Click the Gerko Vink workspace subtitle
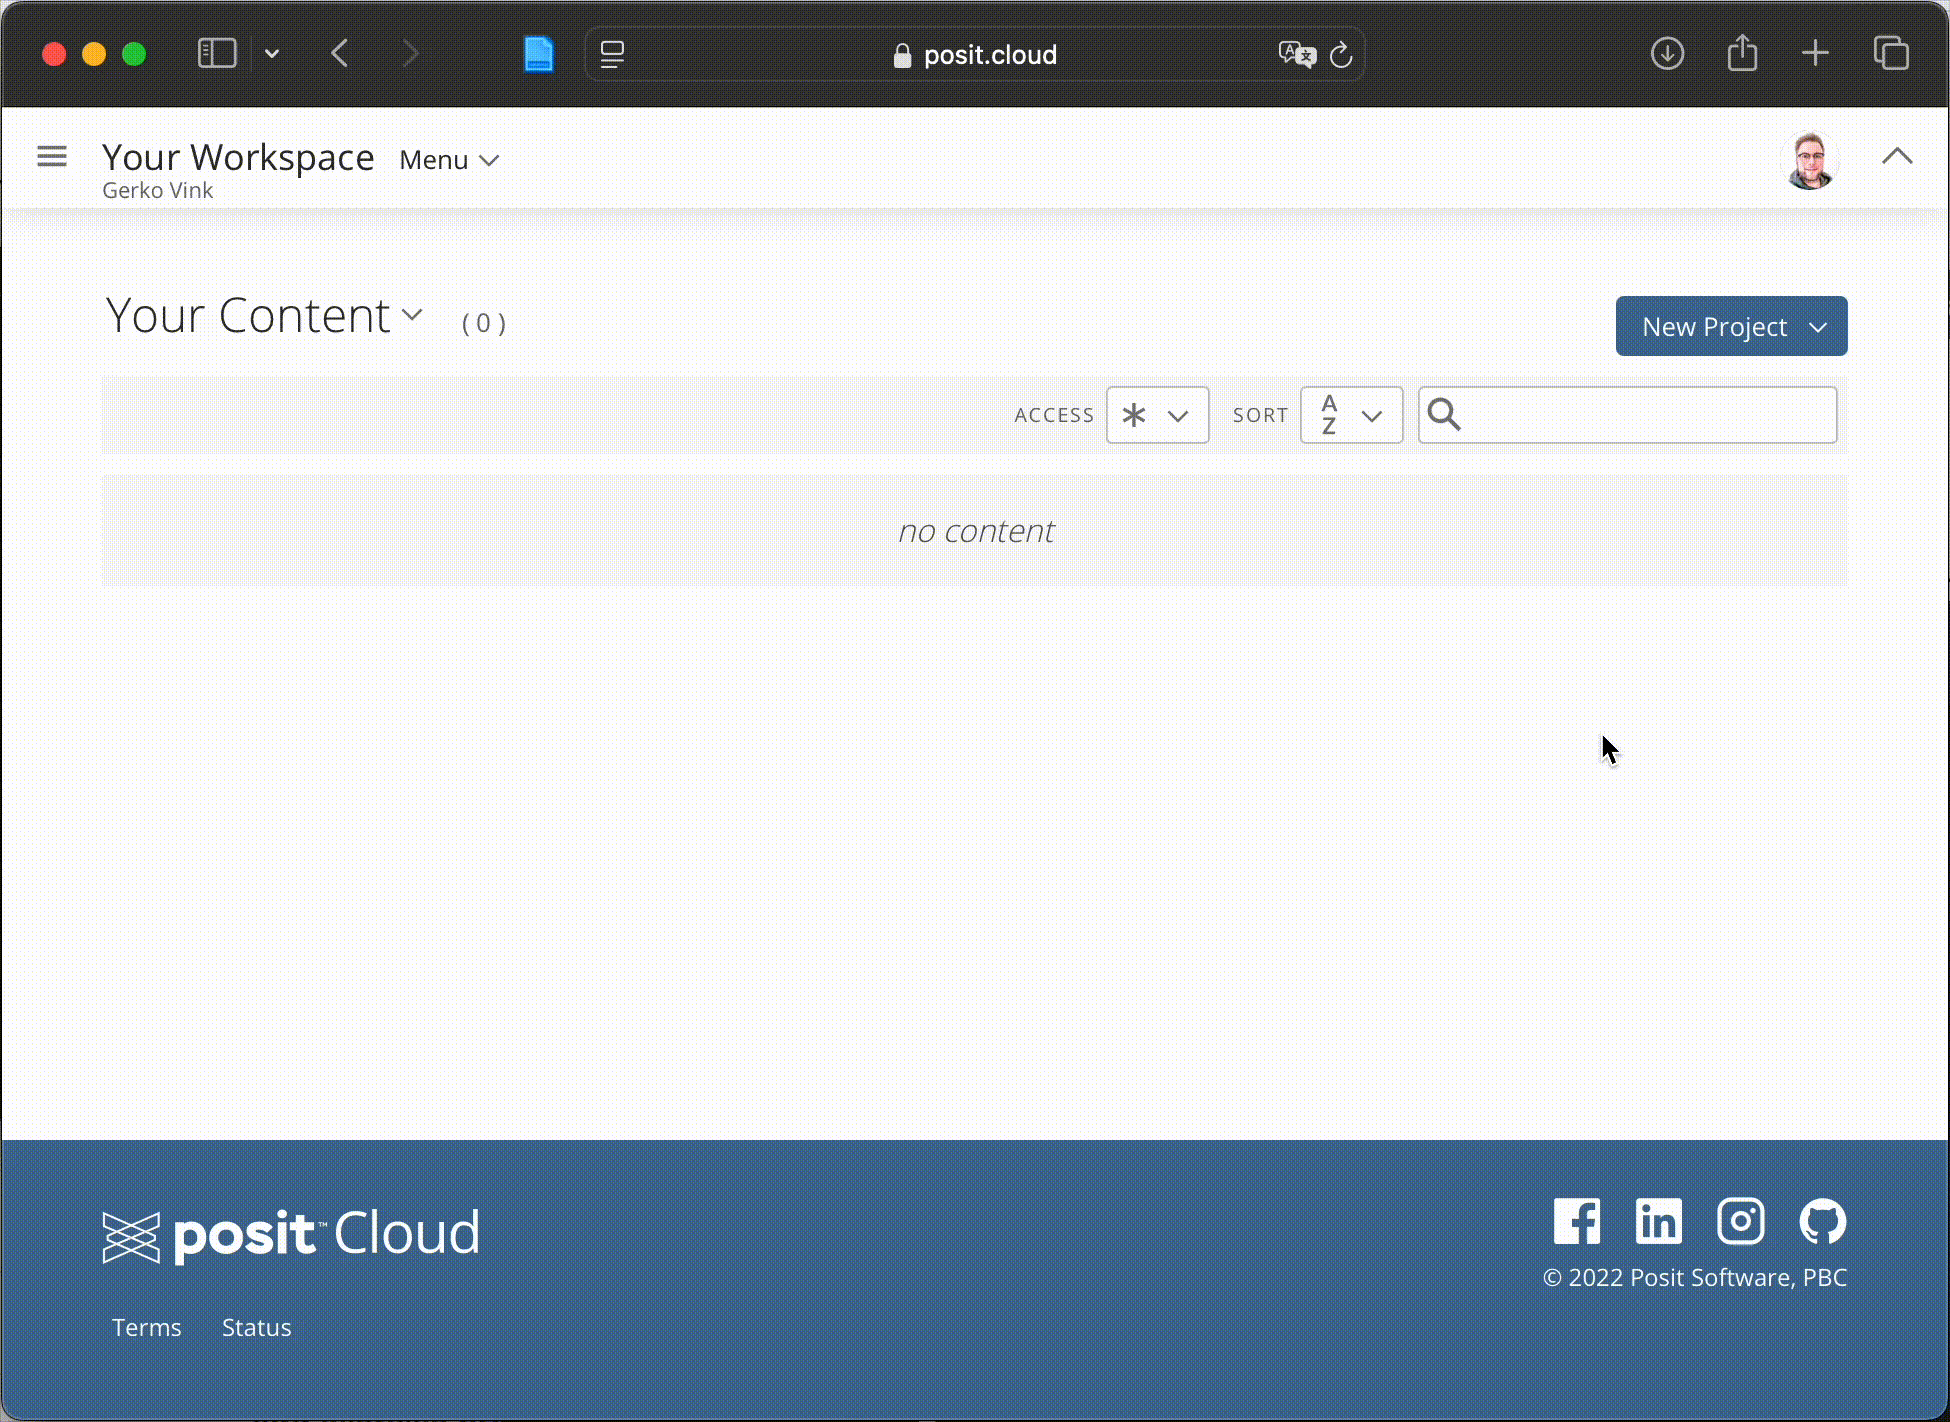 click(x=158, y=190)
